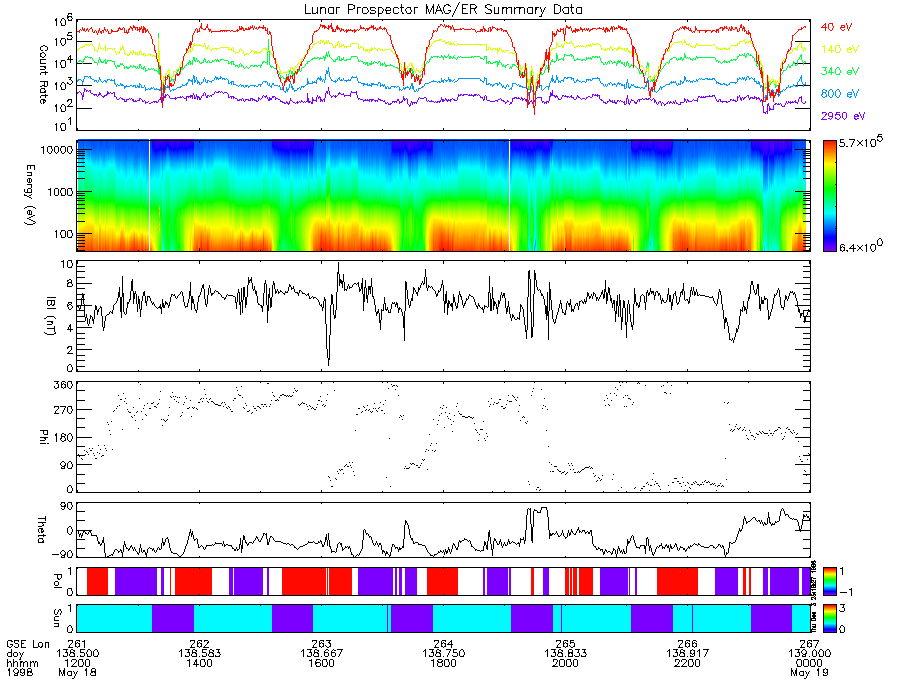The image size is (900, 700).
Task: Click the "May 18" date label
Action: (77, 672)
